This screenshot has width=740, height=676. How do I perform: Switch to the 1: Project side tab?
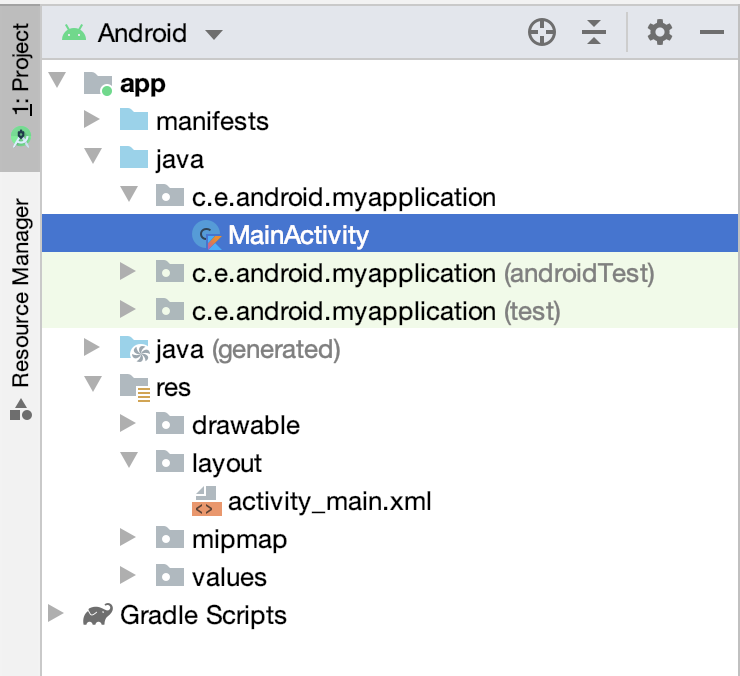pos(21,86)
